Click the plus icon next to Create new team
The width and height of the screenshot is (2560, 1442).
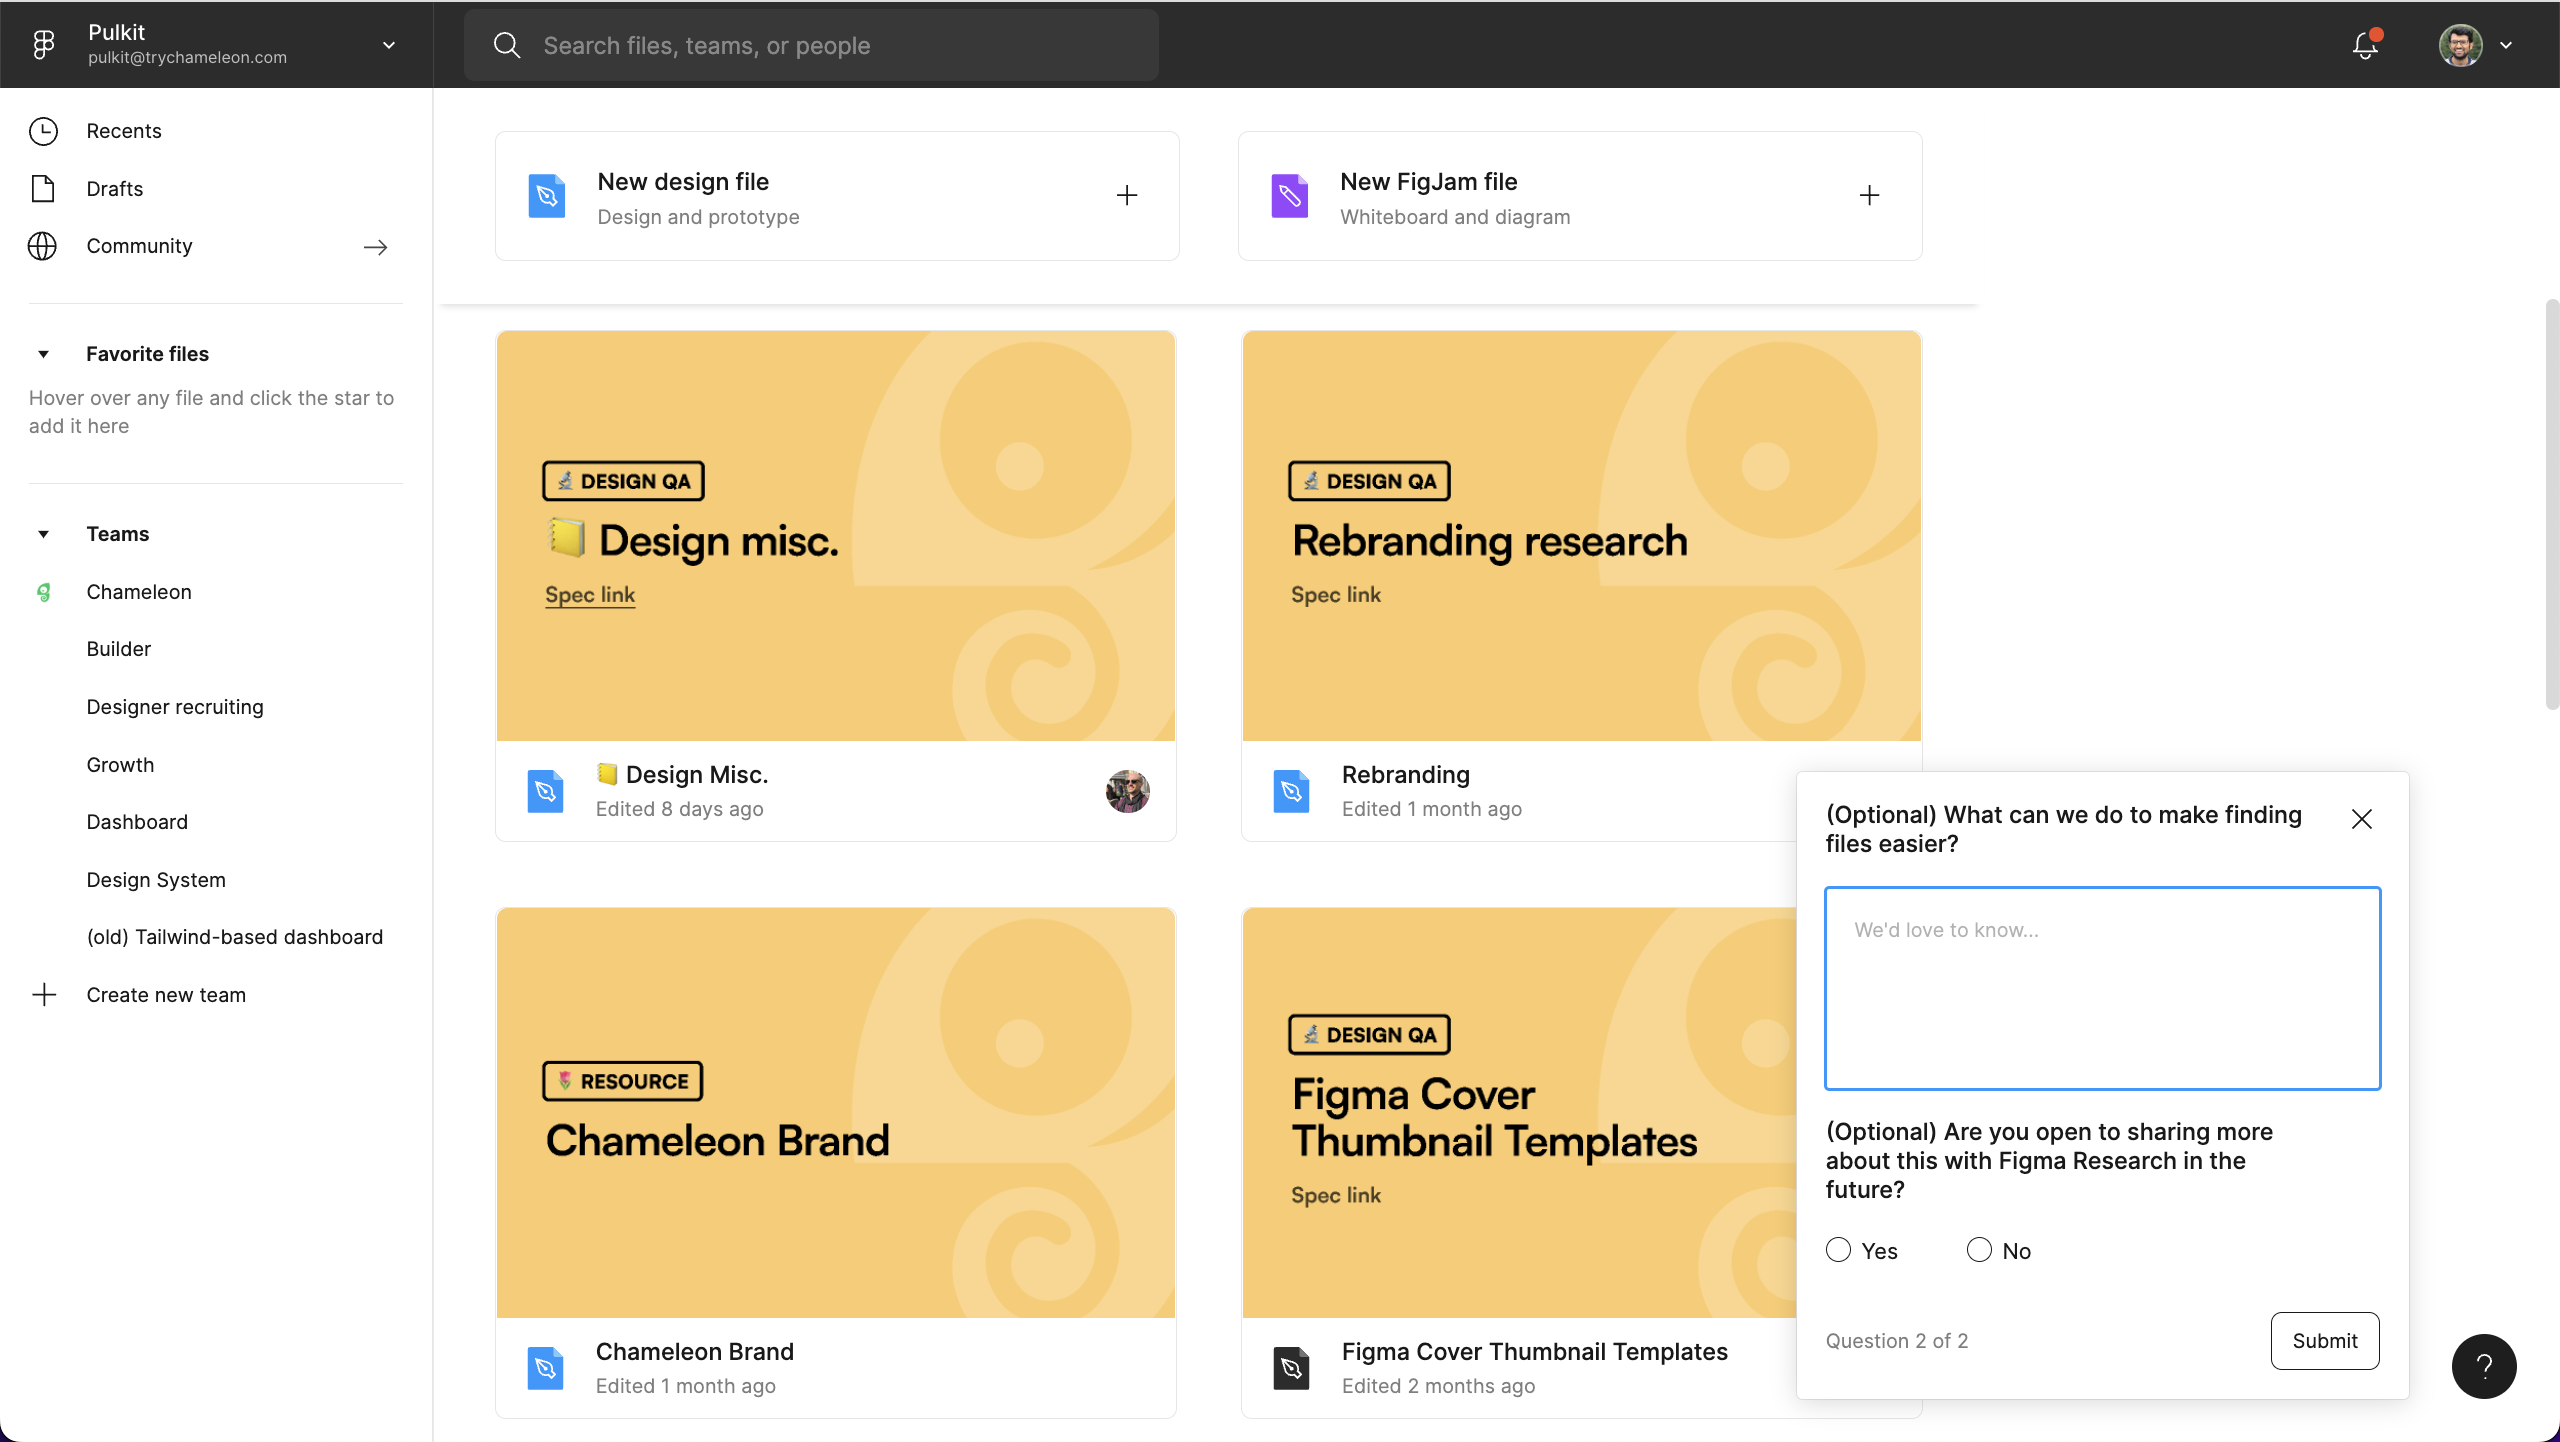(x=44, y=995)
